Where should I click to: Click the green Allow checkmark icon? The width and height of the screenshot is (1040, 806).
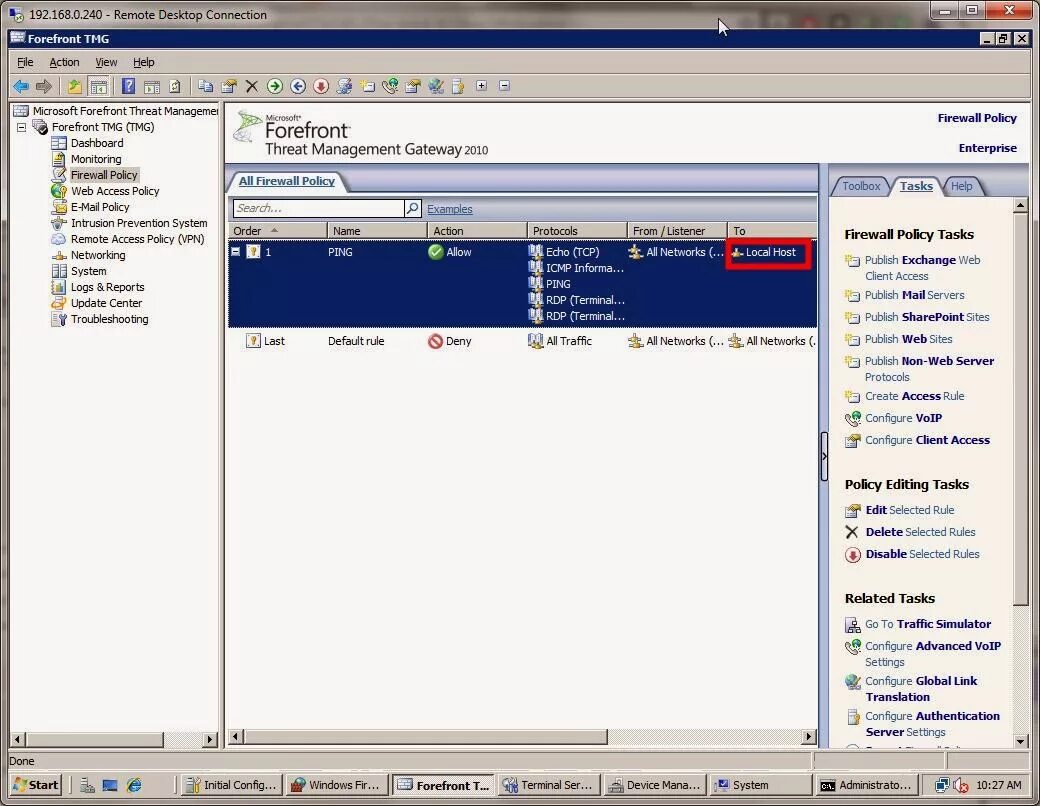pos(436,252)
